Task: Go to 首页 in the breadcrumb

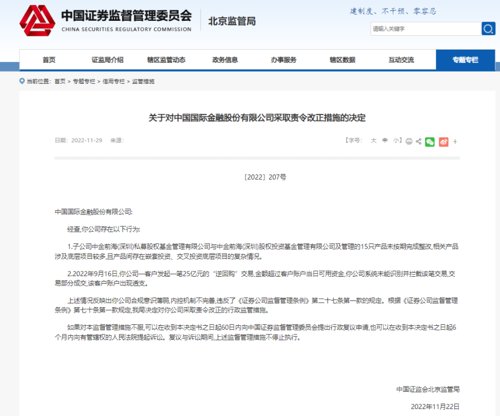Action: pyautogui.click(x=60, y=81)
